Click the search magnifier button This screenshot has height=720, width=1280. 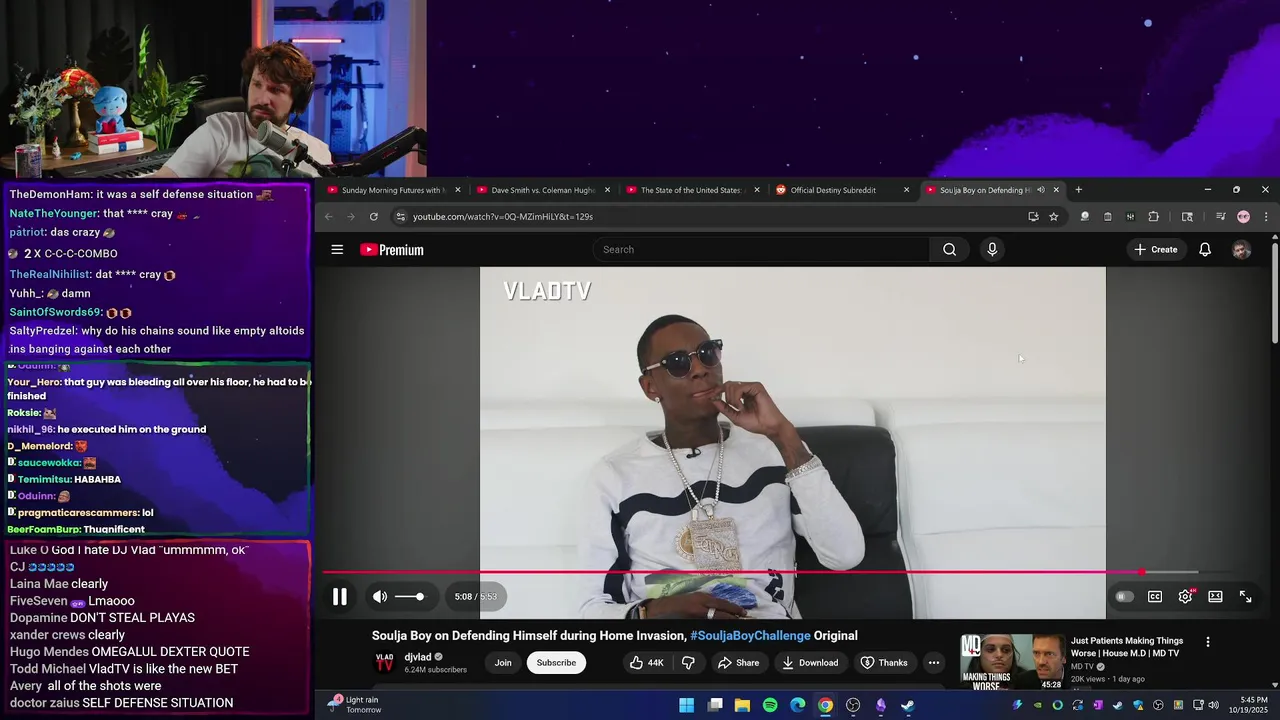point(949,250)
